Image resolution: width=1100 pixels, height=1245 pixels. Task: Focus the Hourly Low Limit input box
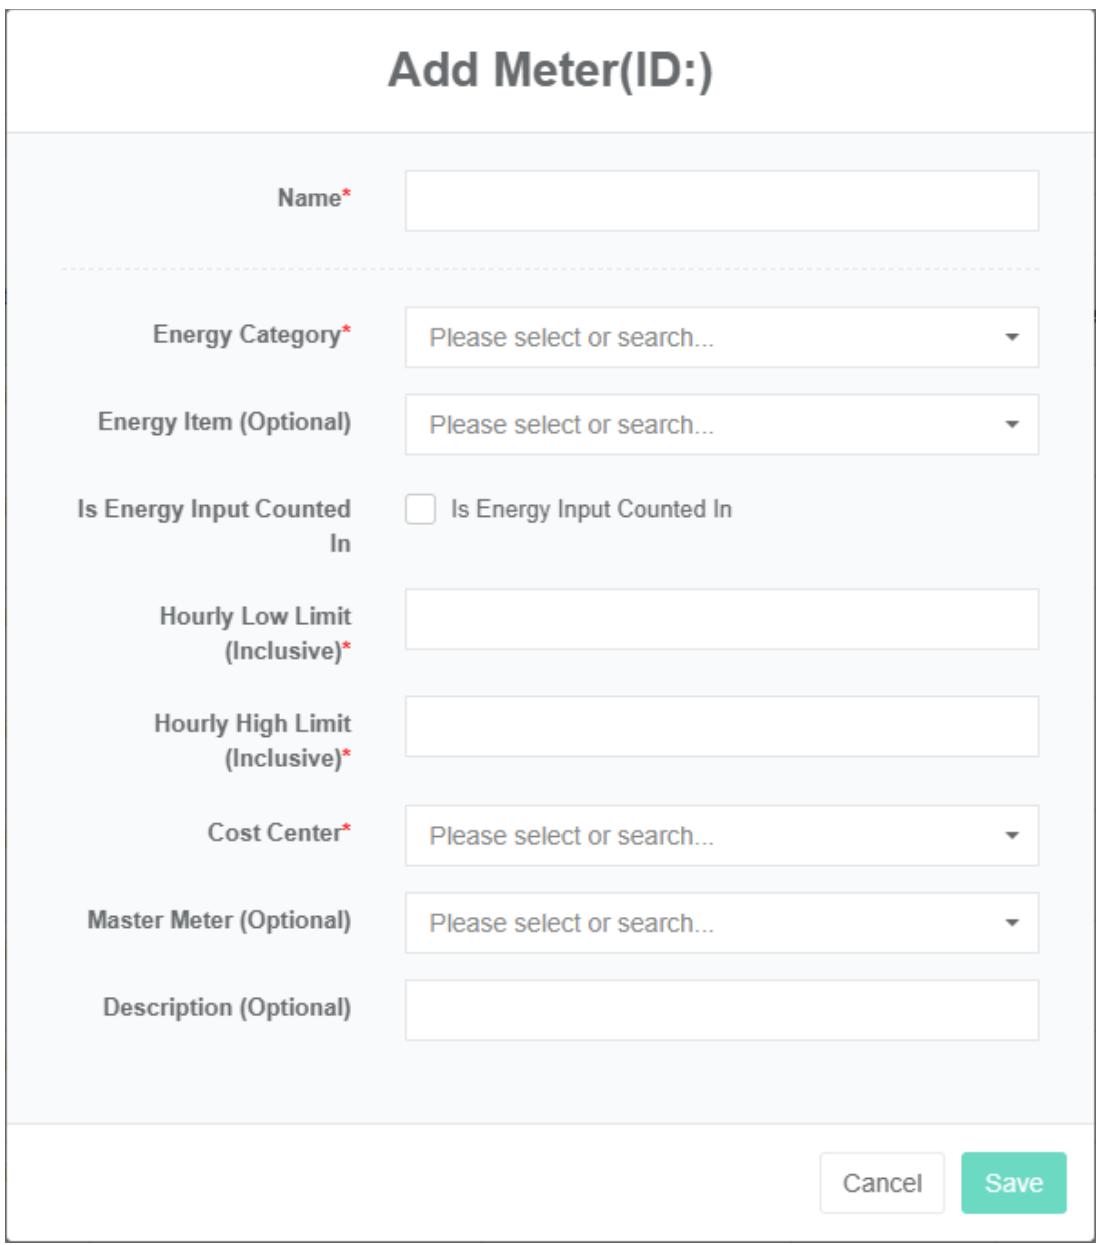[721, 619]
